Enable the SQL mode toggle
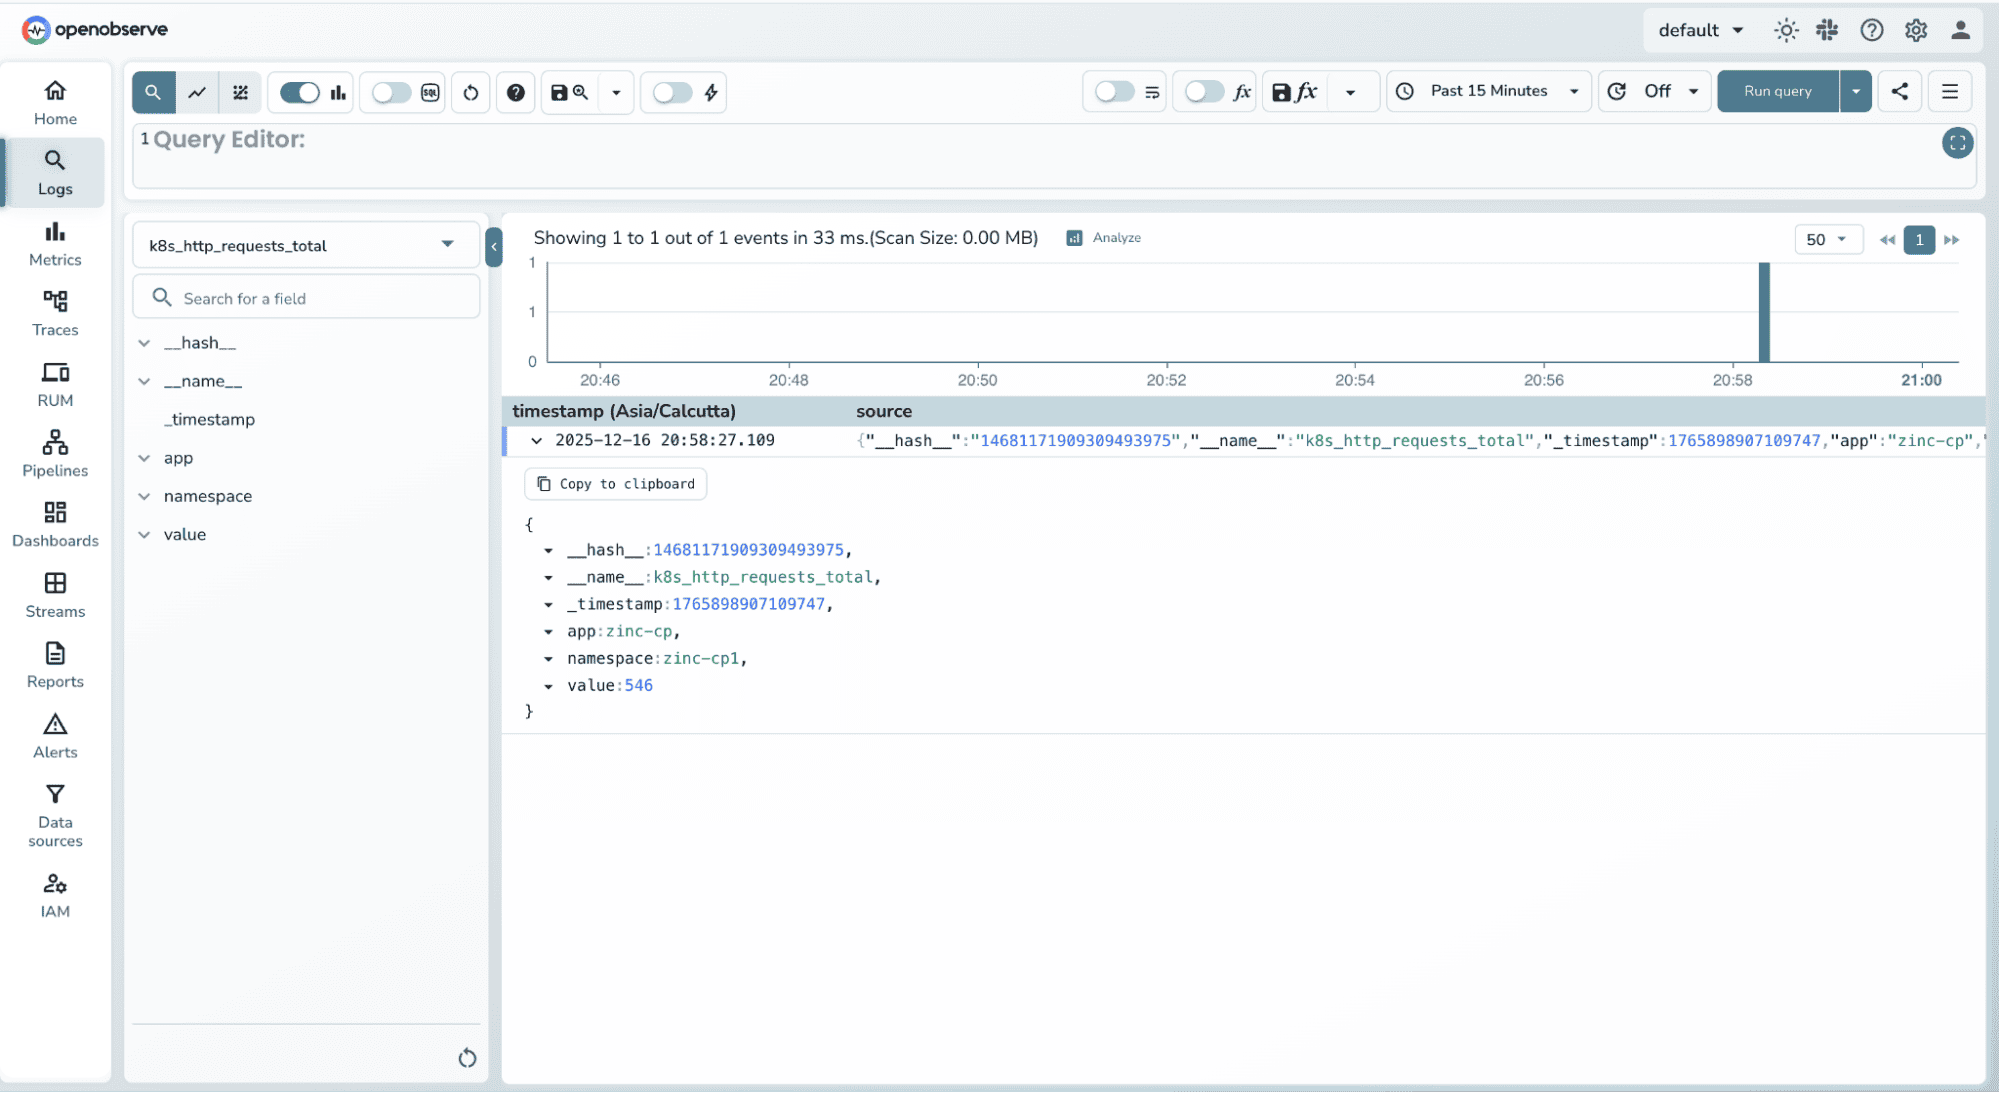This screenshot has width=1999, height=1093. (x=390, y=92)
